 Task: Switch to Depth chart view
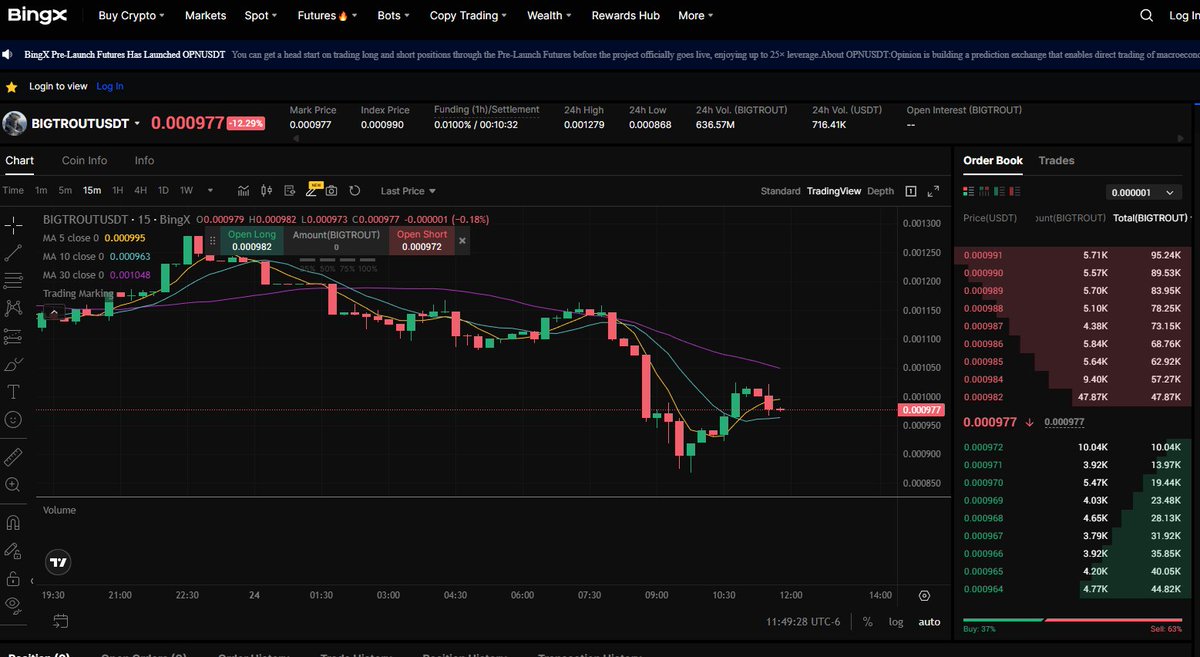880,191
